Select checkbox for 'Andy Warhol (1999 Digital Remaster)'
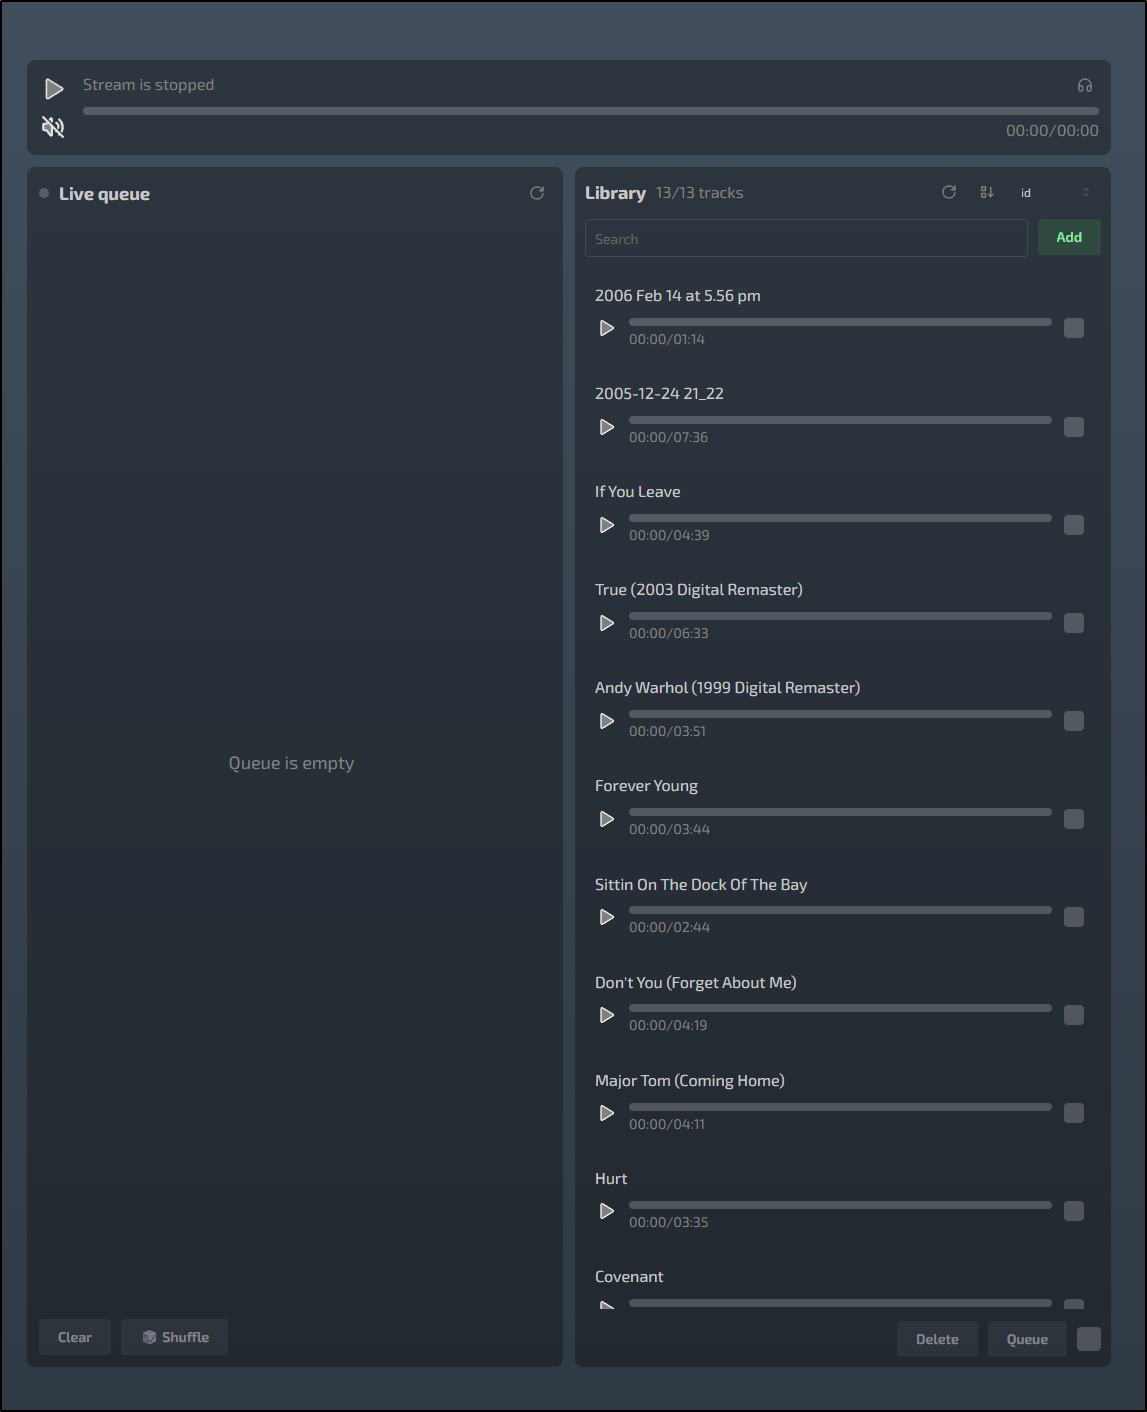The height and width of the screenshot is (1412, 1147). [x=1074, y=721]
